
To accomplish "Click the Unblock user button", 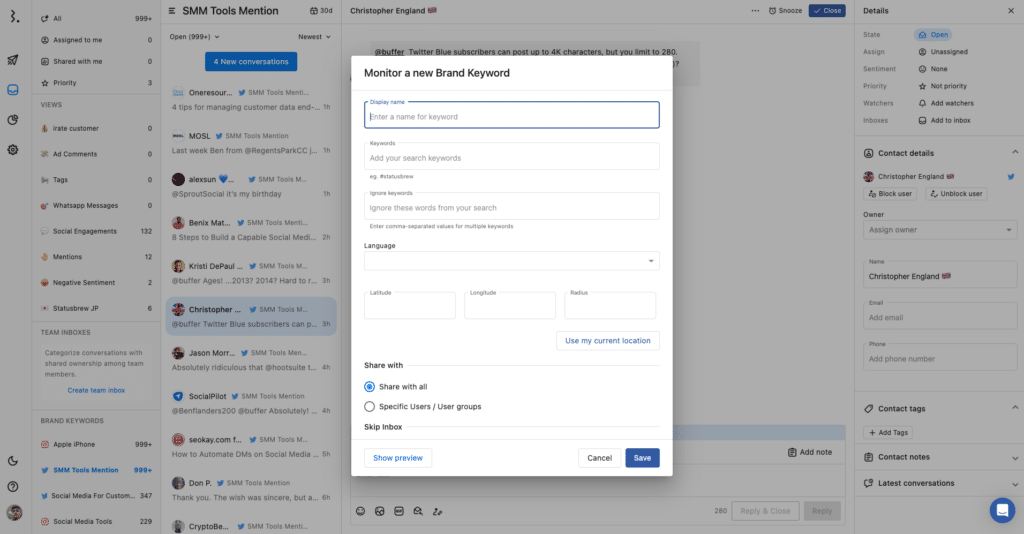I will click(x=956, y=194).
